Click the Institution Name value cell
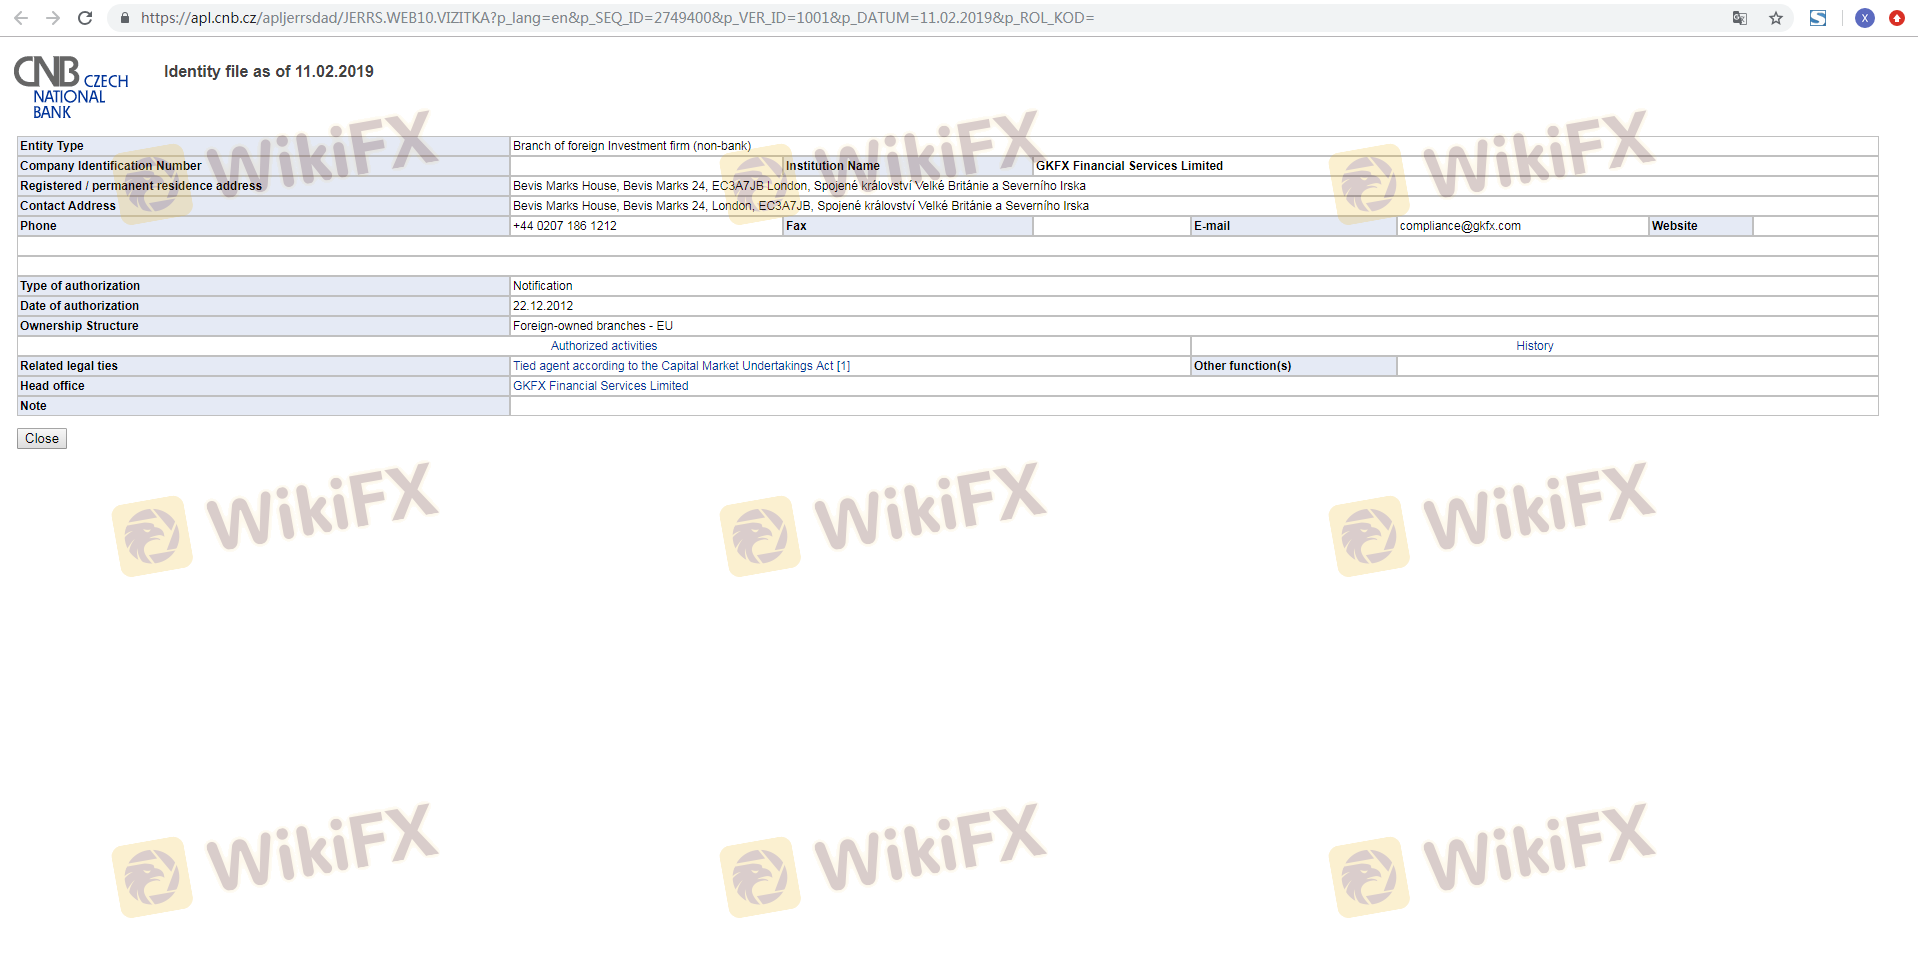Viewport: 1918px width, 971px height. [x=1129, y=166]
